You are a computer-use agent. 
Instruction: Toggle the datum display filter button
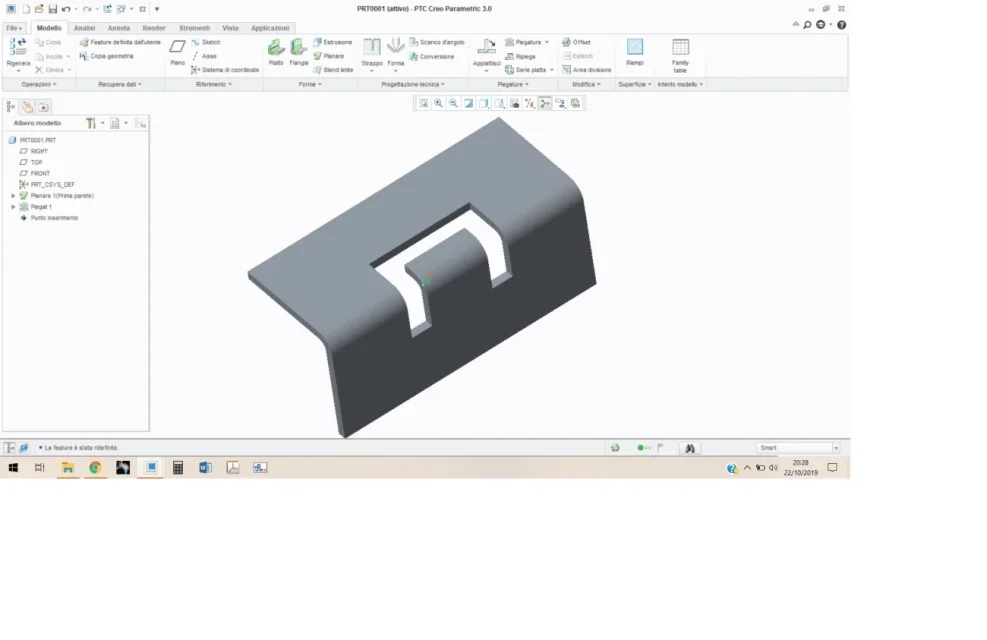click(x=529, y=103)
